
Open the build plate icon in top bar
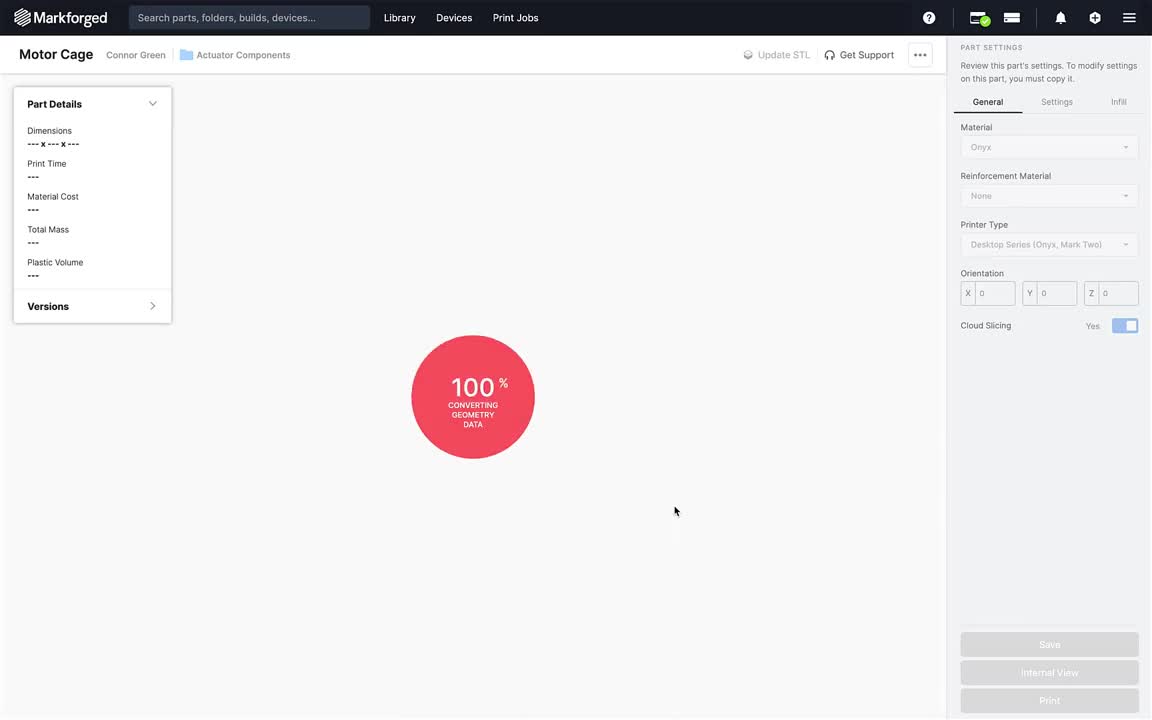click(x=1012, y=18)
